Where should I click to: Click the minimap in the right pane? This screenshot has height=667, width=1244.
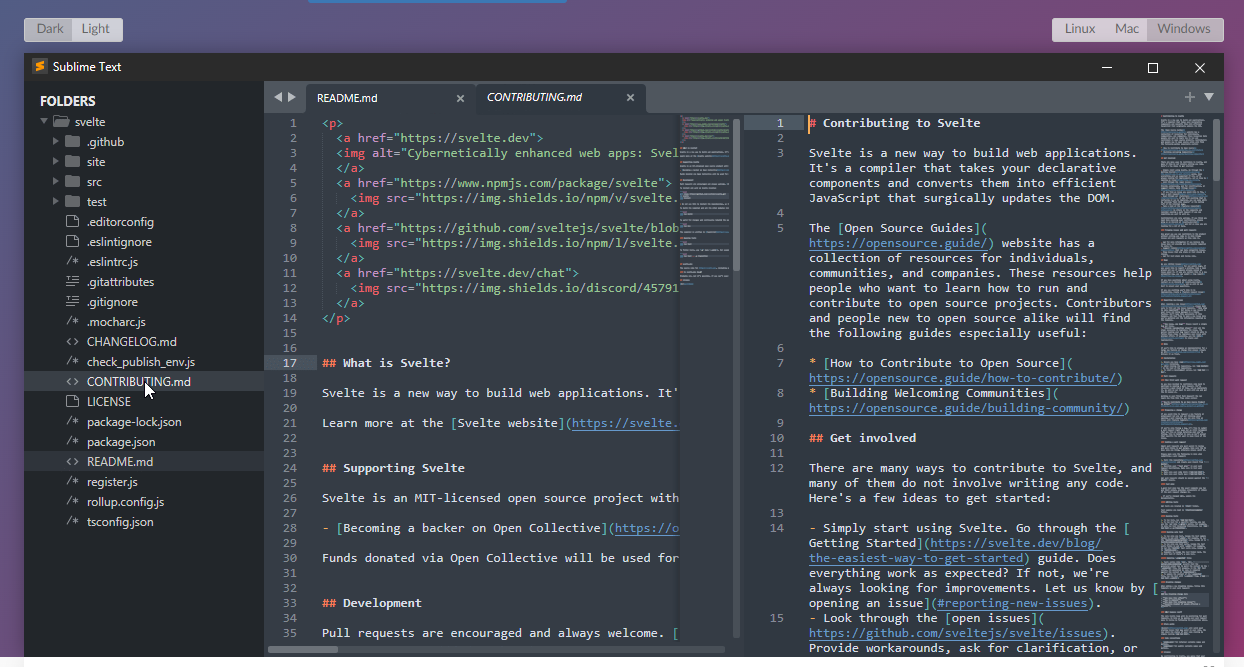click(1184, 380)
